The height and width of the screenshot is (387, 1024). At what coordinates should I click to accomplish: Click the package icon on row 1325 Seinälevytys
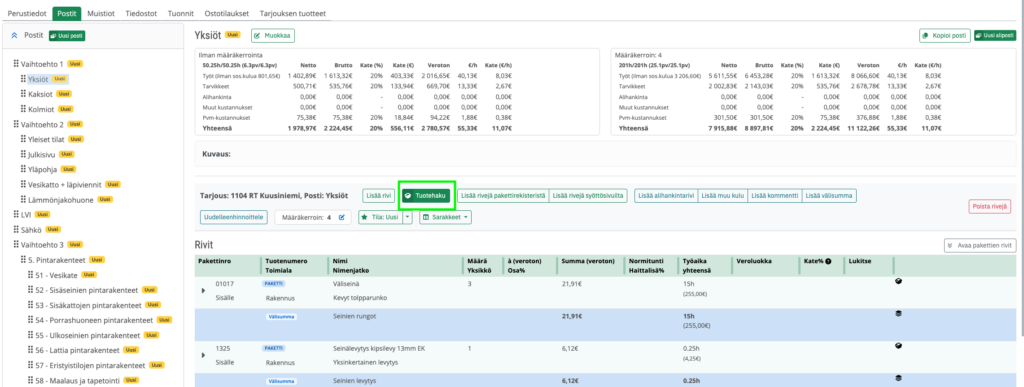[898, 345]
